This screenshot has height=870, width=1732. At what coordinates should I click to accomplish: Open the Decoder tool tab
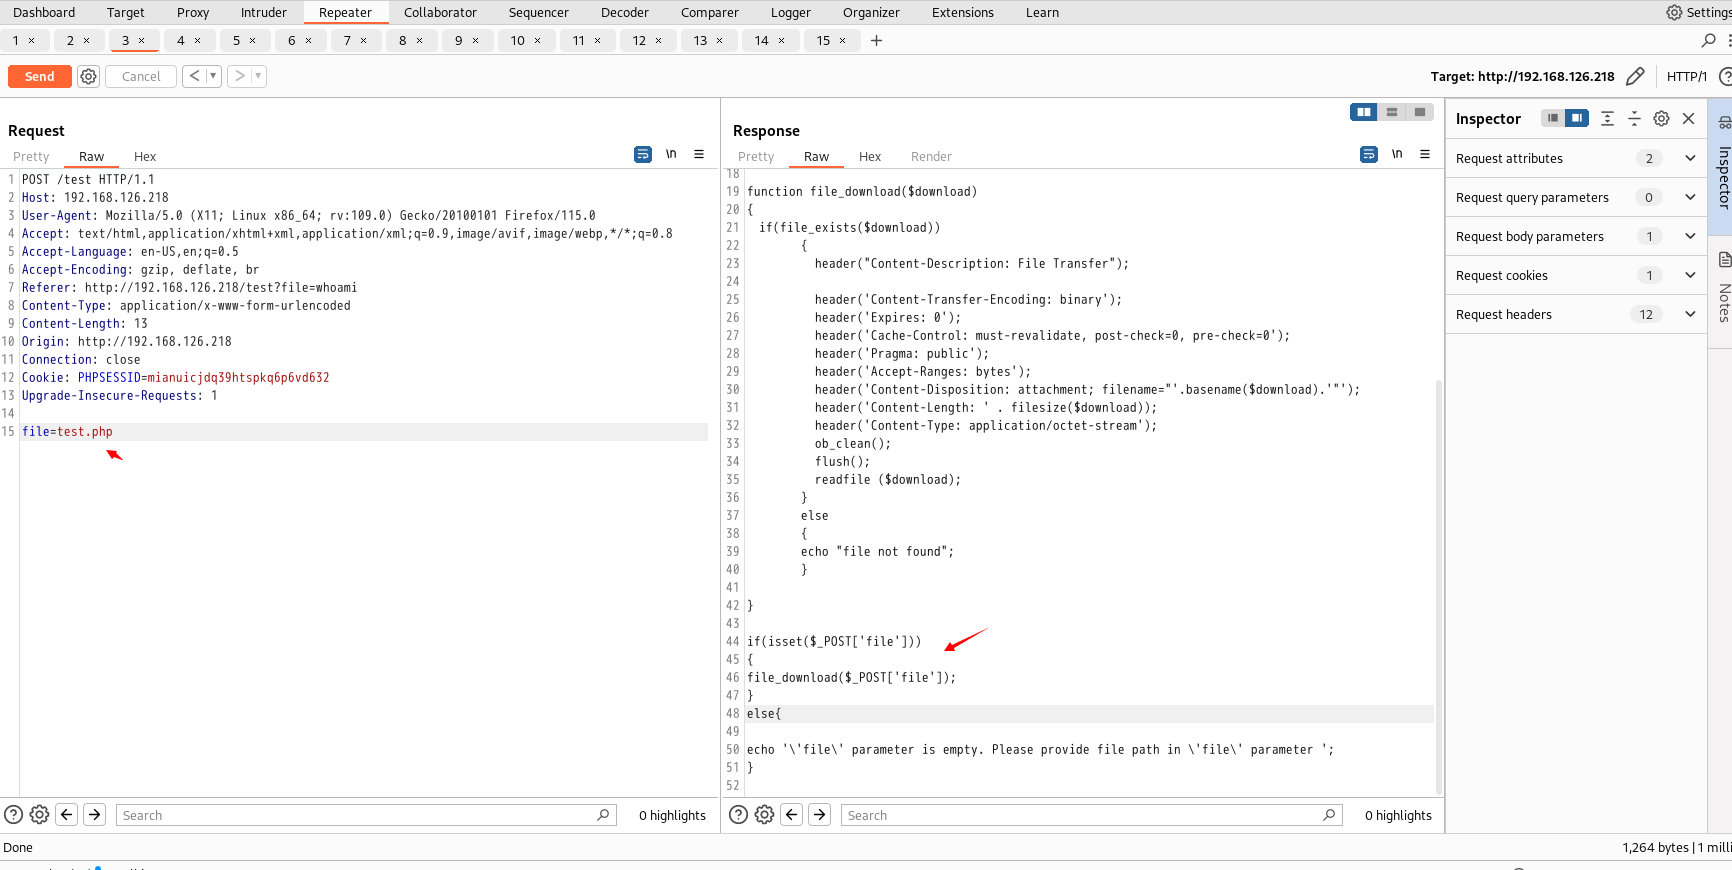click(x=625, y=12)
